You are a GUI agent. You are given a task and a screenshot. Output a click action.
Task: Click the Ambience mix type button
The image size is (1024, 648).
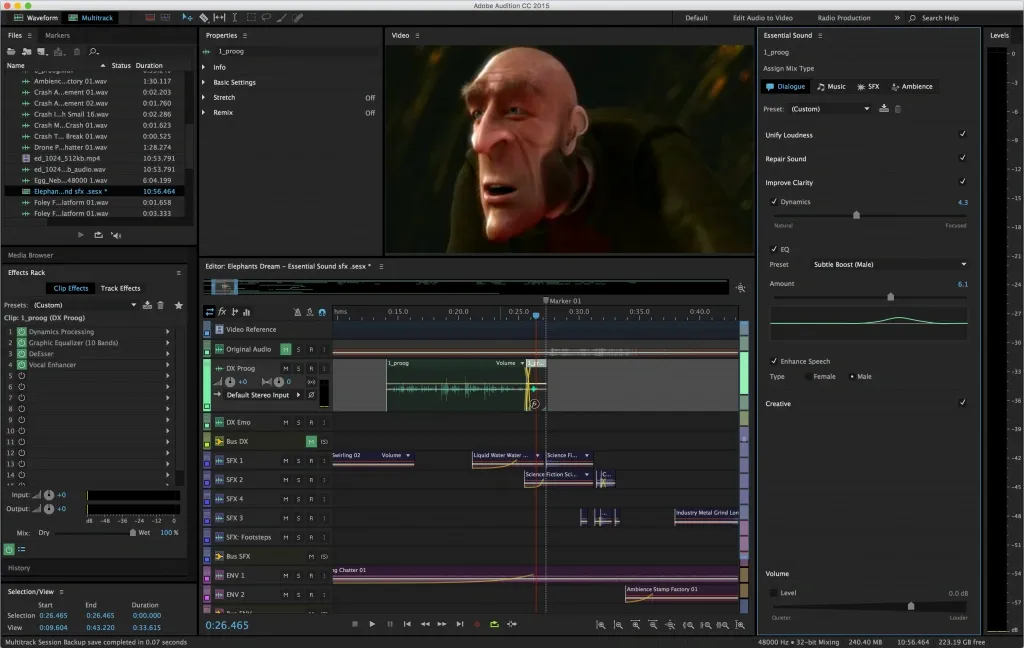click(911, 86)
